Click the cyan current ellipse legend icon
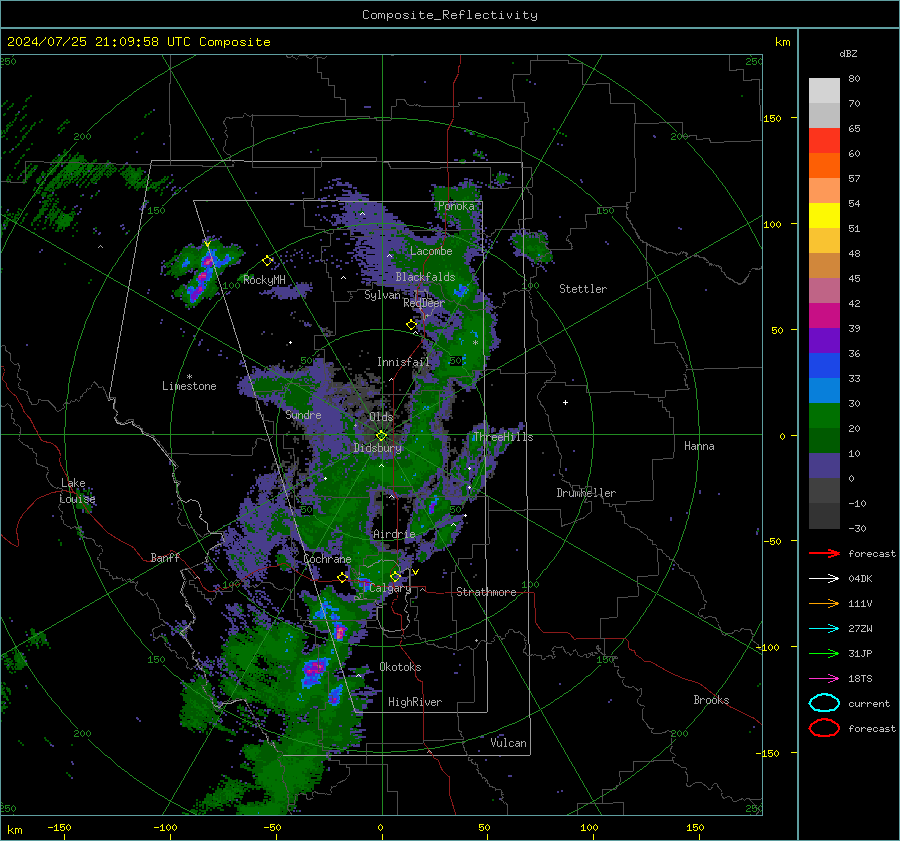This screenshot has height=841, width=900. 824,703
